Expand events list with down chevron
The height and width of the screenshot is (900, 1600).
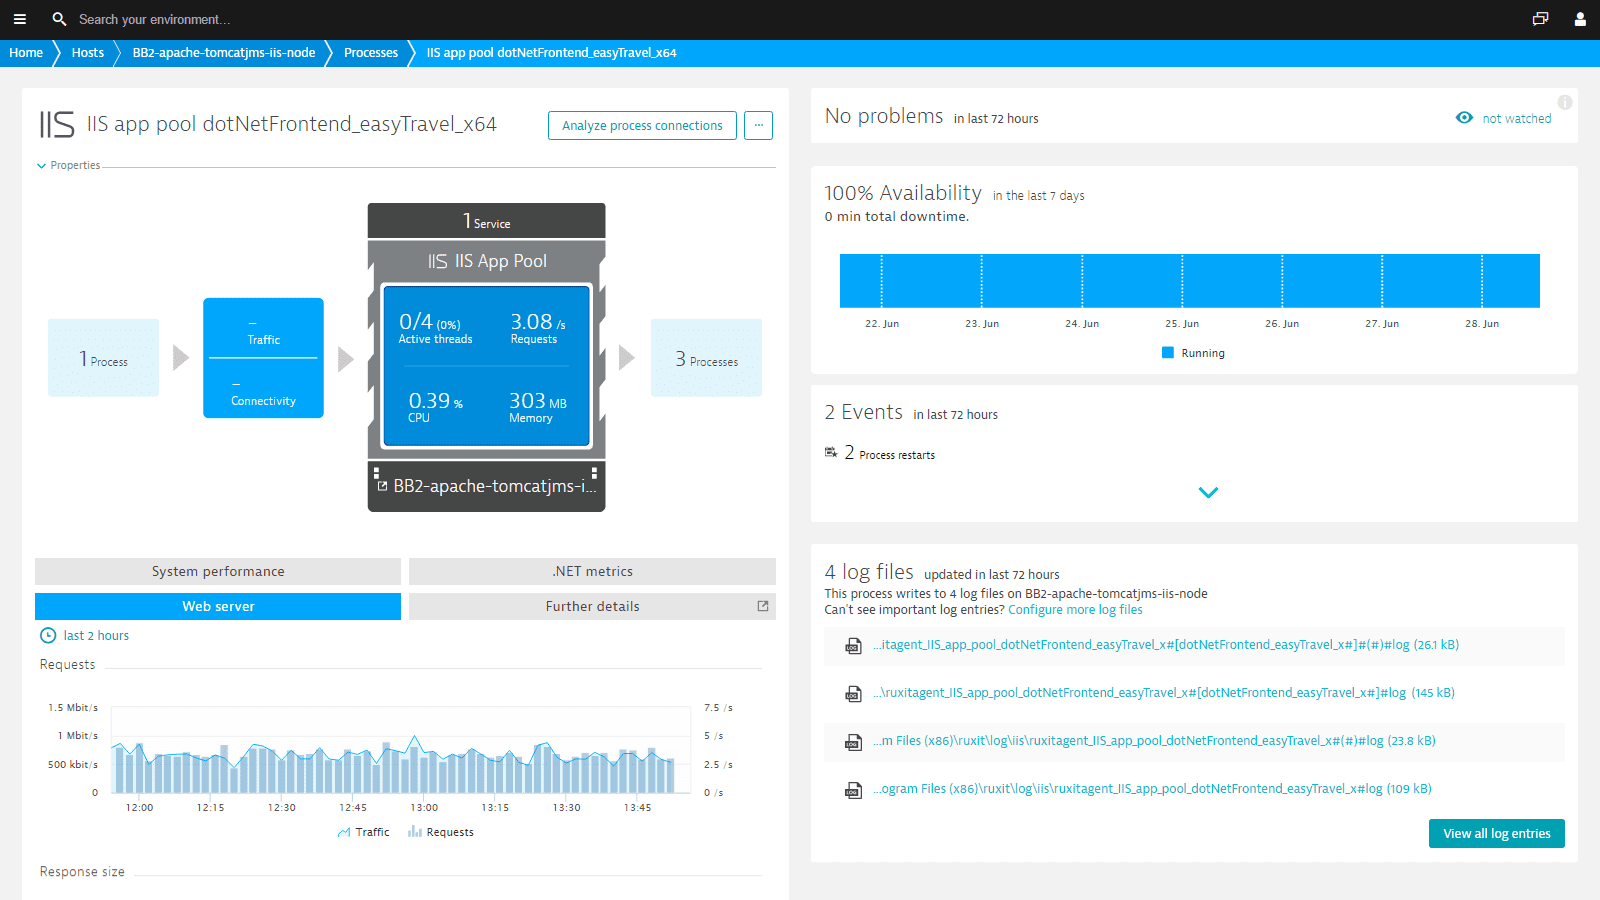(x=1208, y=492)
